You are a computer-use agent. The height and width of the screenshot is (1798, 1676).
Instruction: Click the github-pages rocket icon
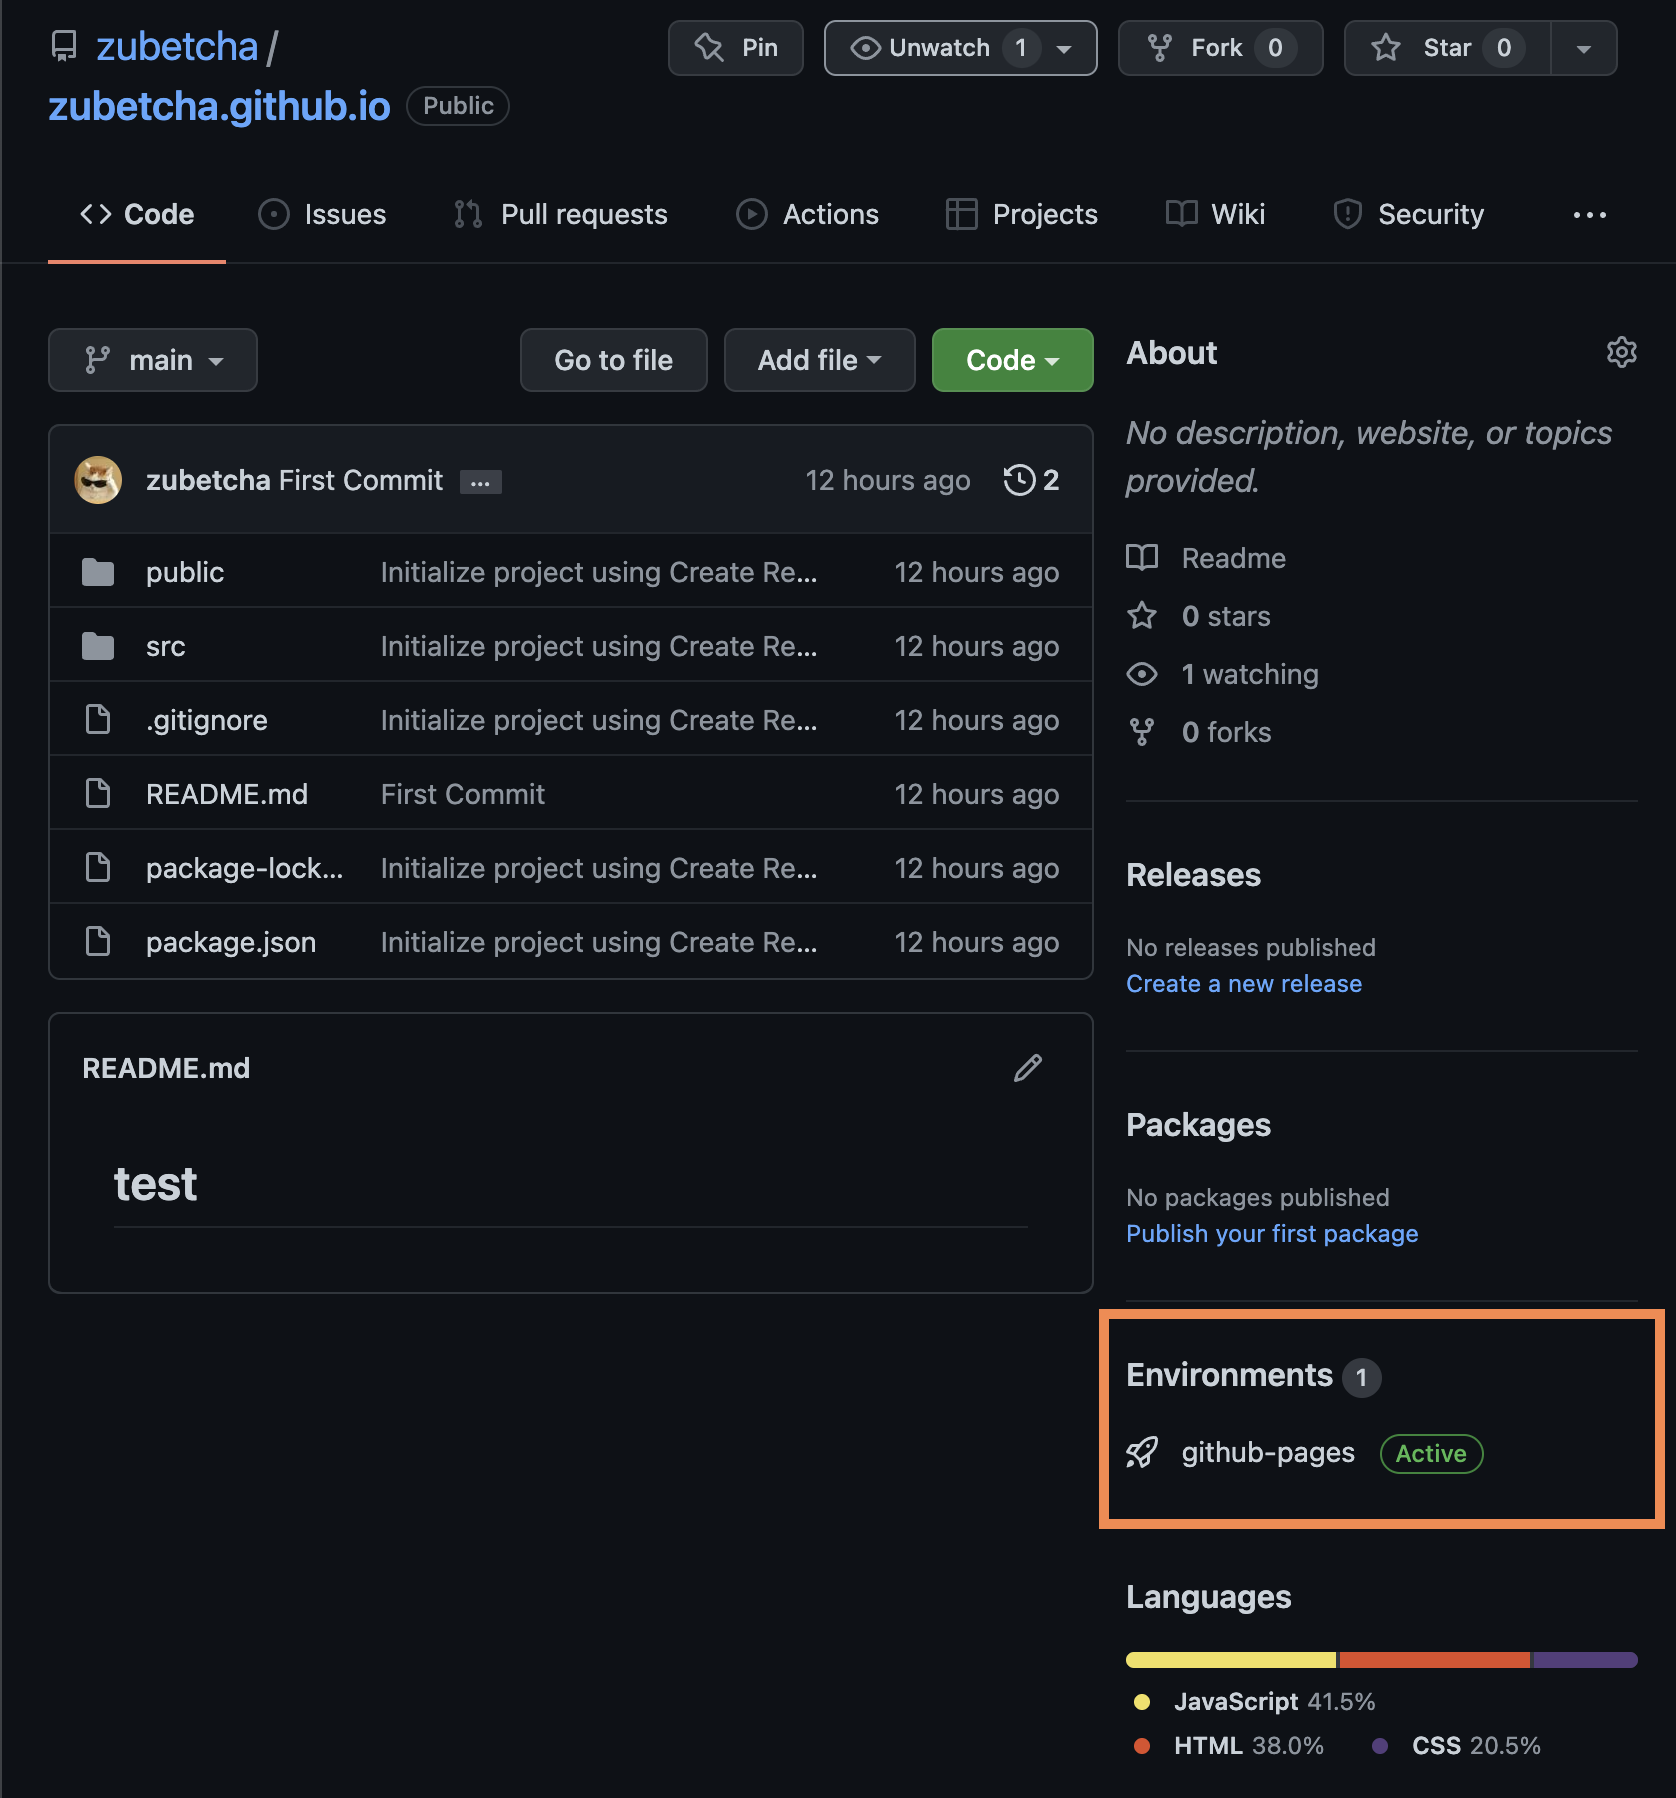click(1142, 1452)
